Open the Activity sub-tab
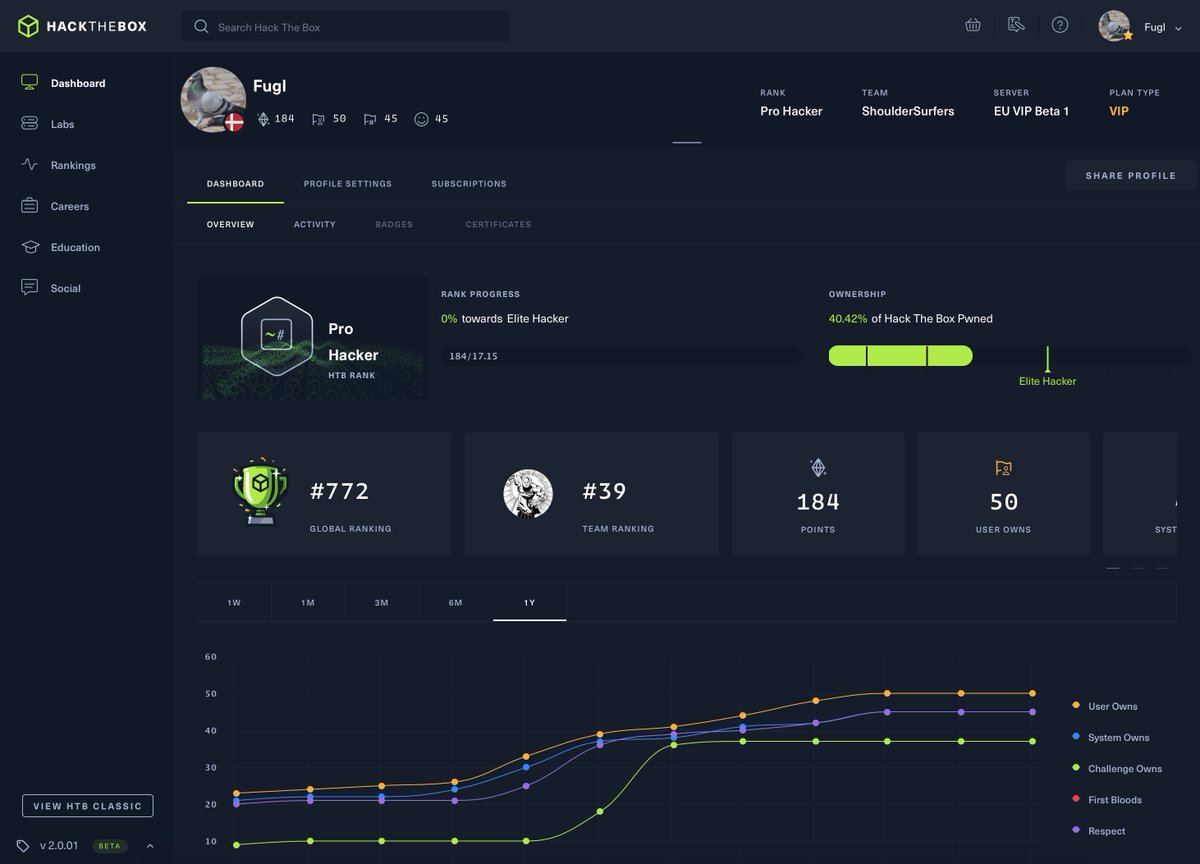 [x=315, y=225]
